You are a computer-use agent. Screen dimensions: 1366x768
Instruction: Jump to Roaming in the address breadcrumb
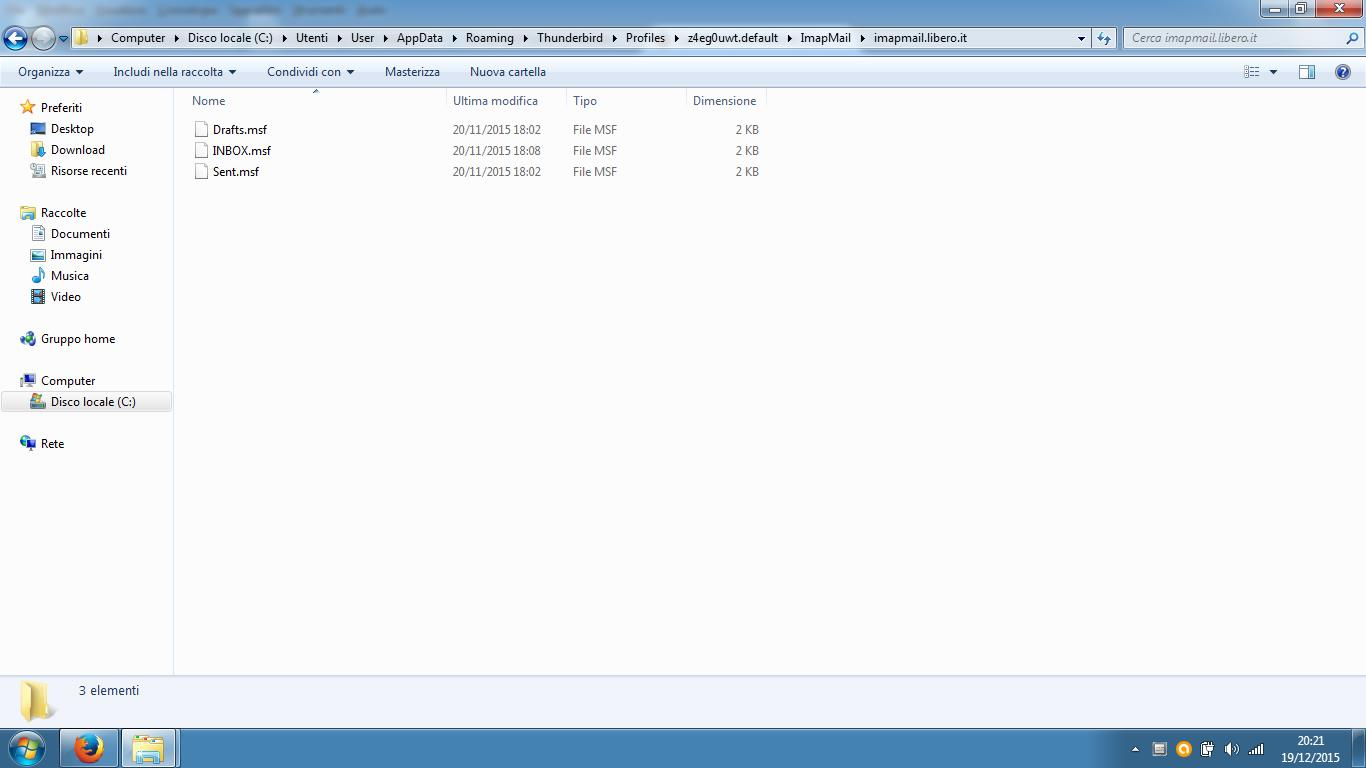click(x=490, y=38)
